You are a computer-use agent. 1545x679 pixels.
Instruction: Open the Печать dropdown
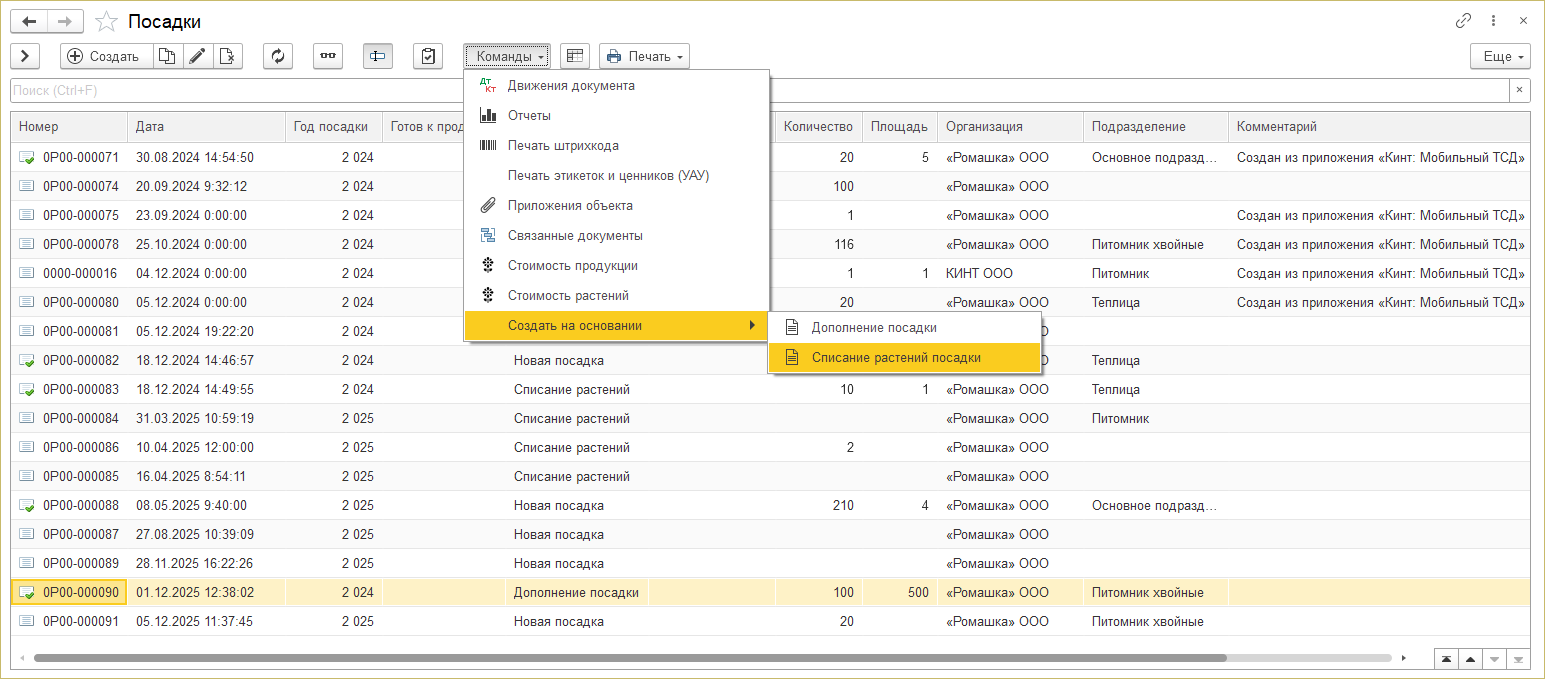pyautogui.click(x=644, y=56)
